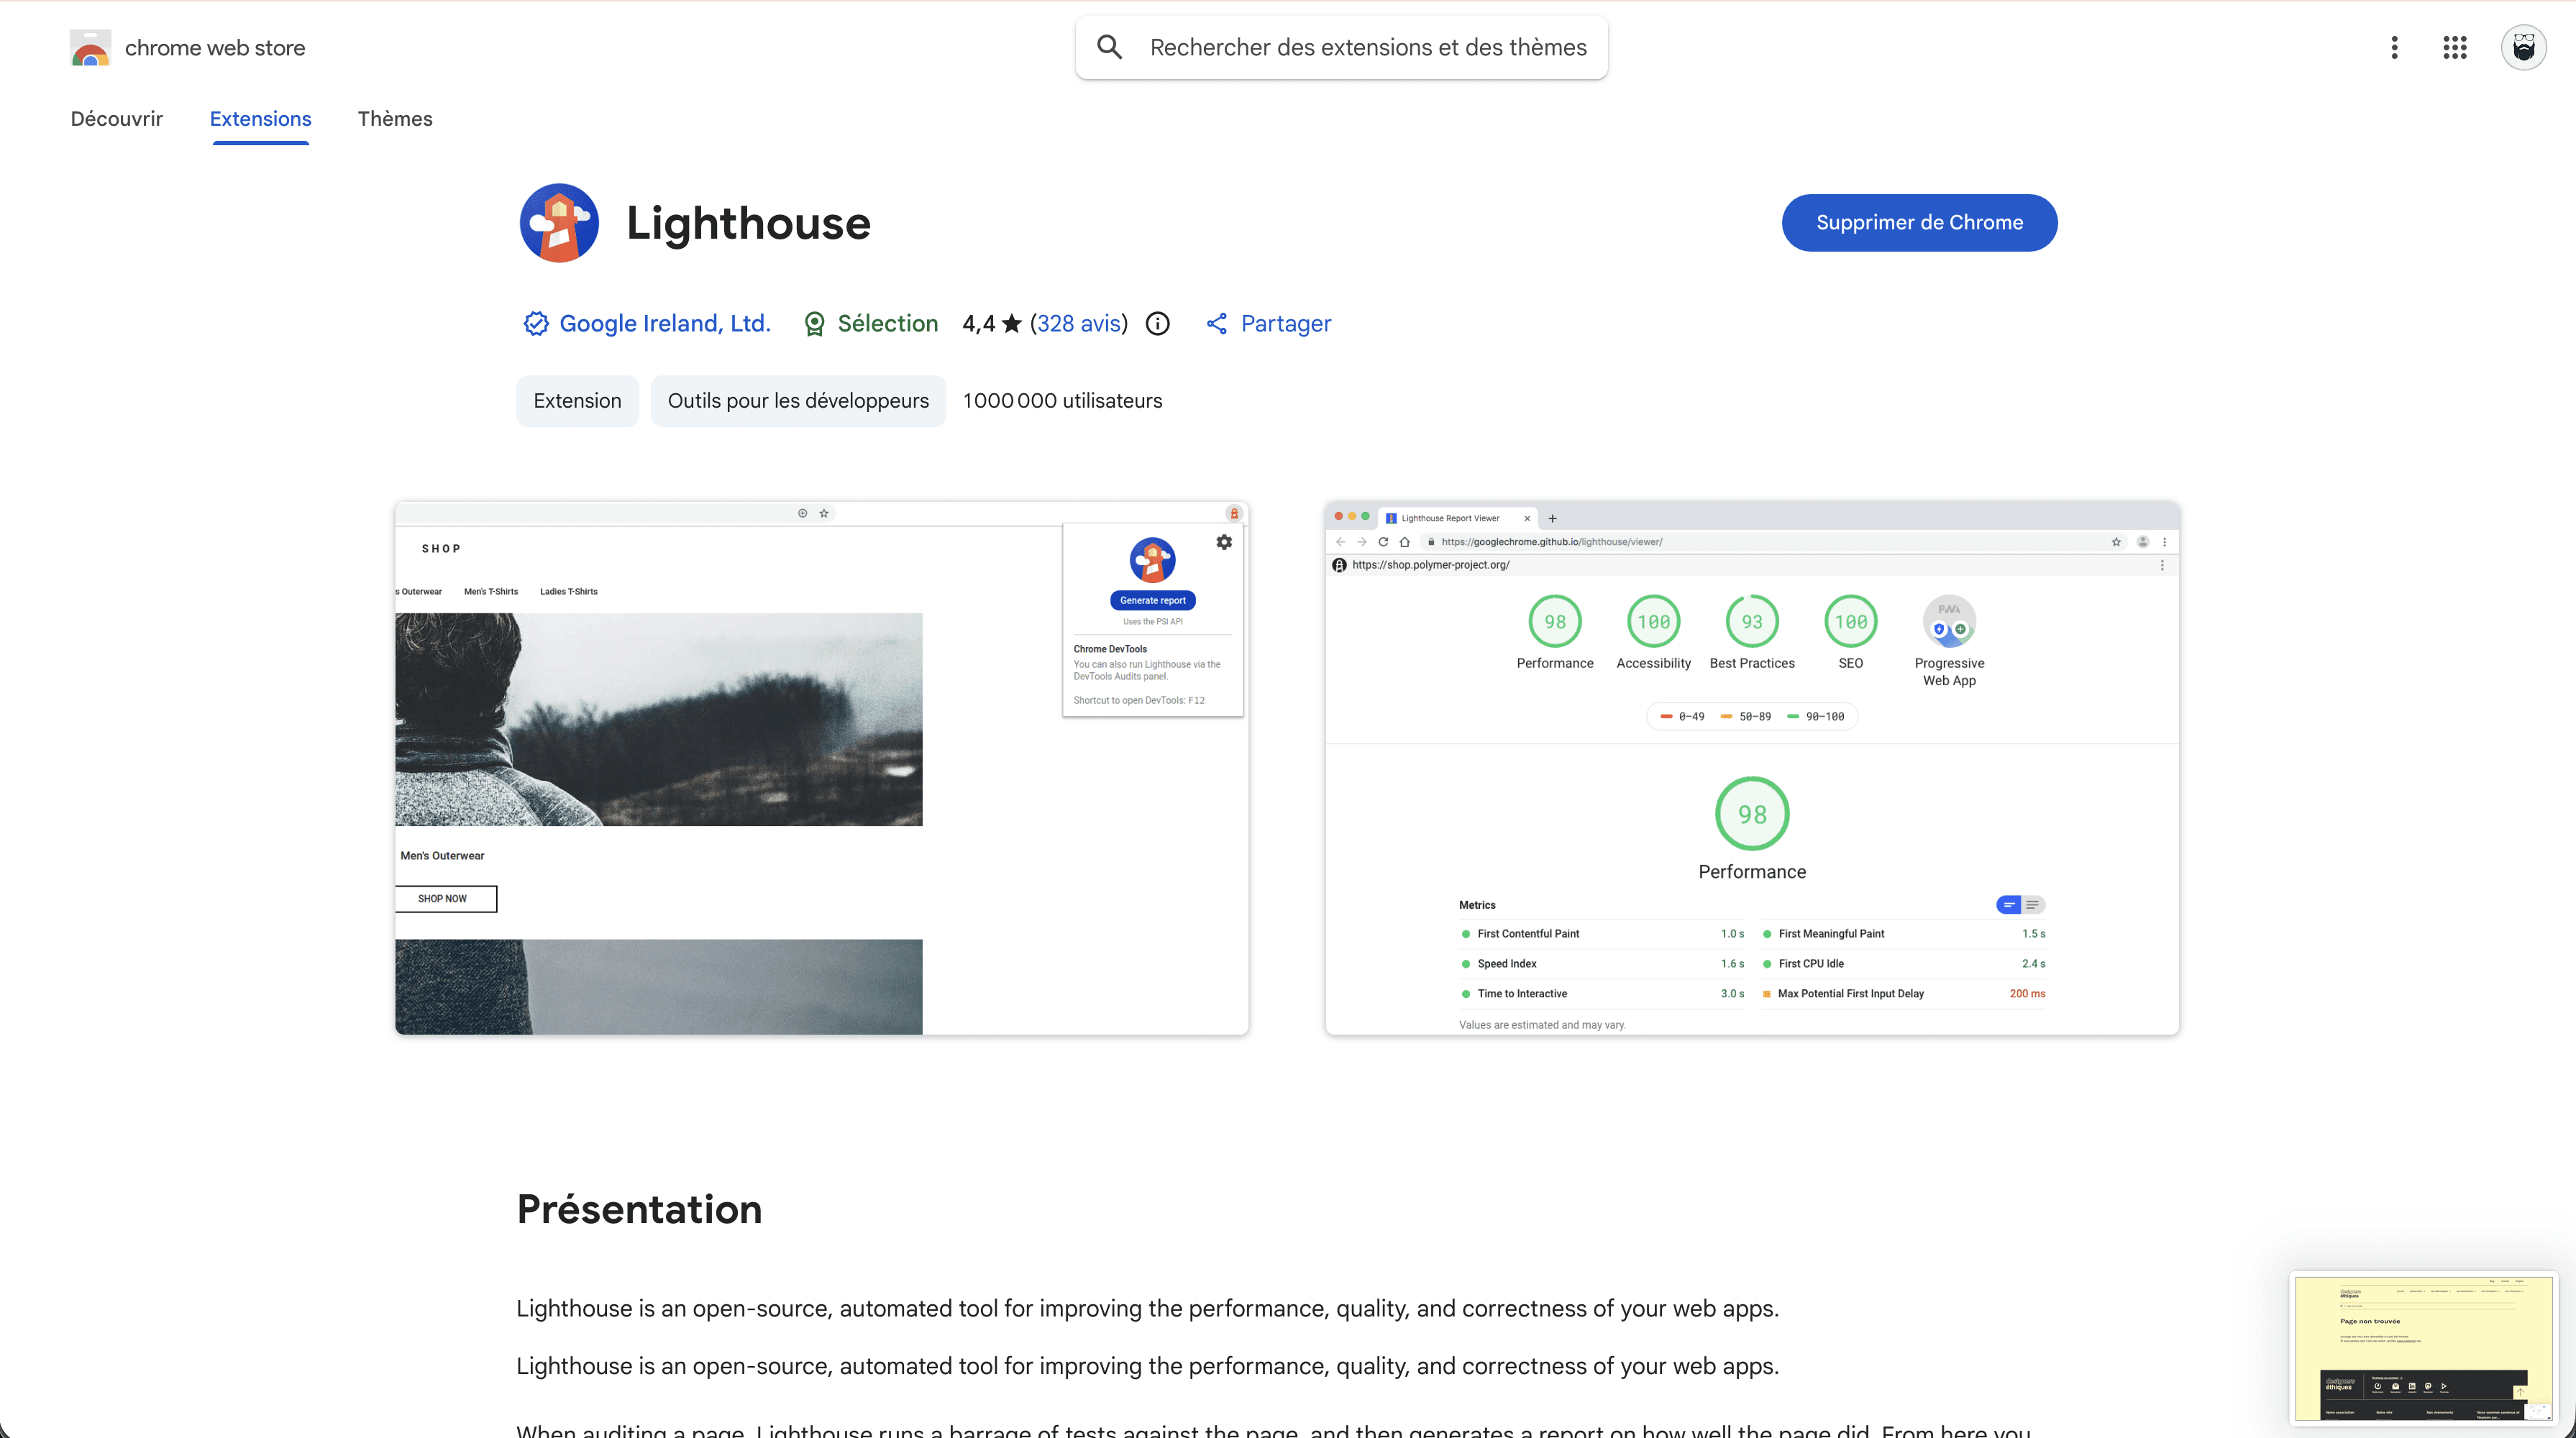
Task: Click the Lighthouse page title
Action: click(x=748, y=222)
